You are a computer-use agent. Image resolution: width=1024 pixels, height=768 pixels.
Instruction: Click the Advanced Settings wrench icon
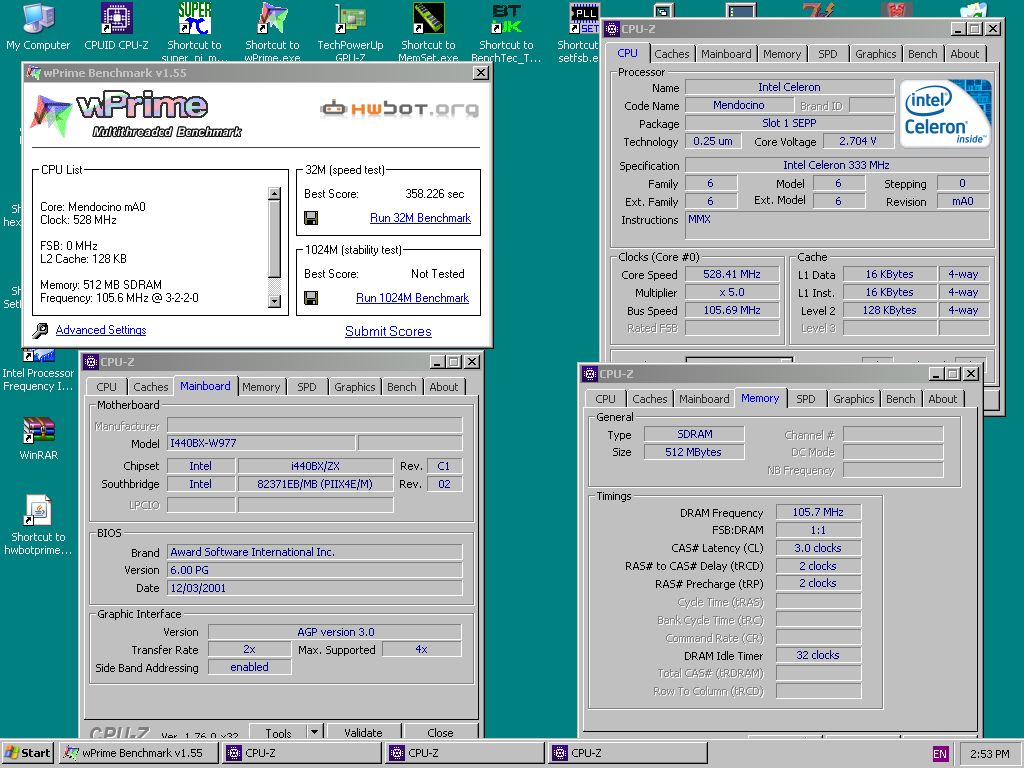[40, 330]
